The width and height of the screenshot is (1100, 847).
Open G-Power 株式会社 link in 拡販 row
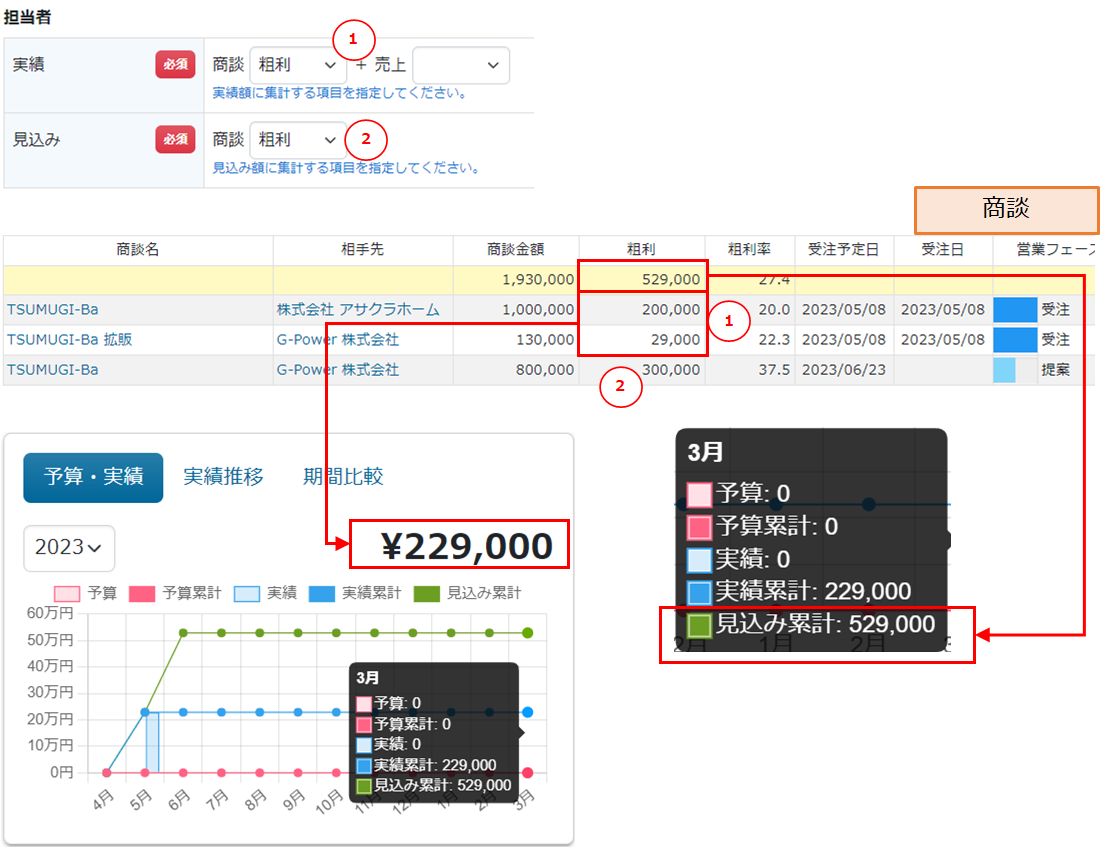[337, 340]
